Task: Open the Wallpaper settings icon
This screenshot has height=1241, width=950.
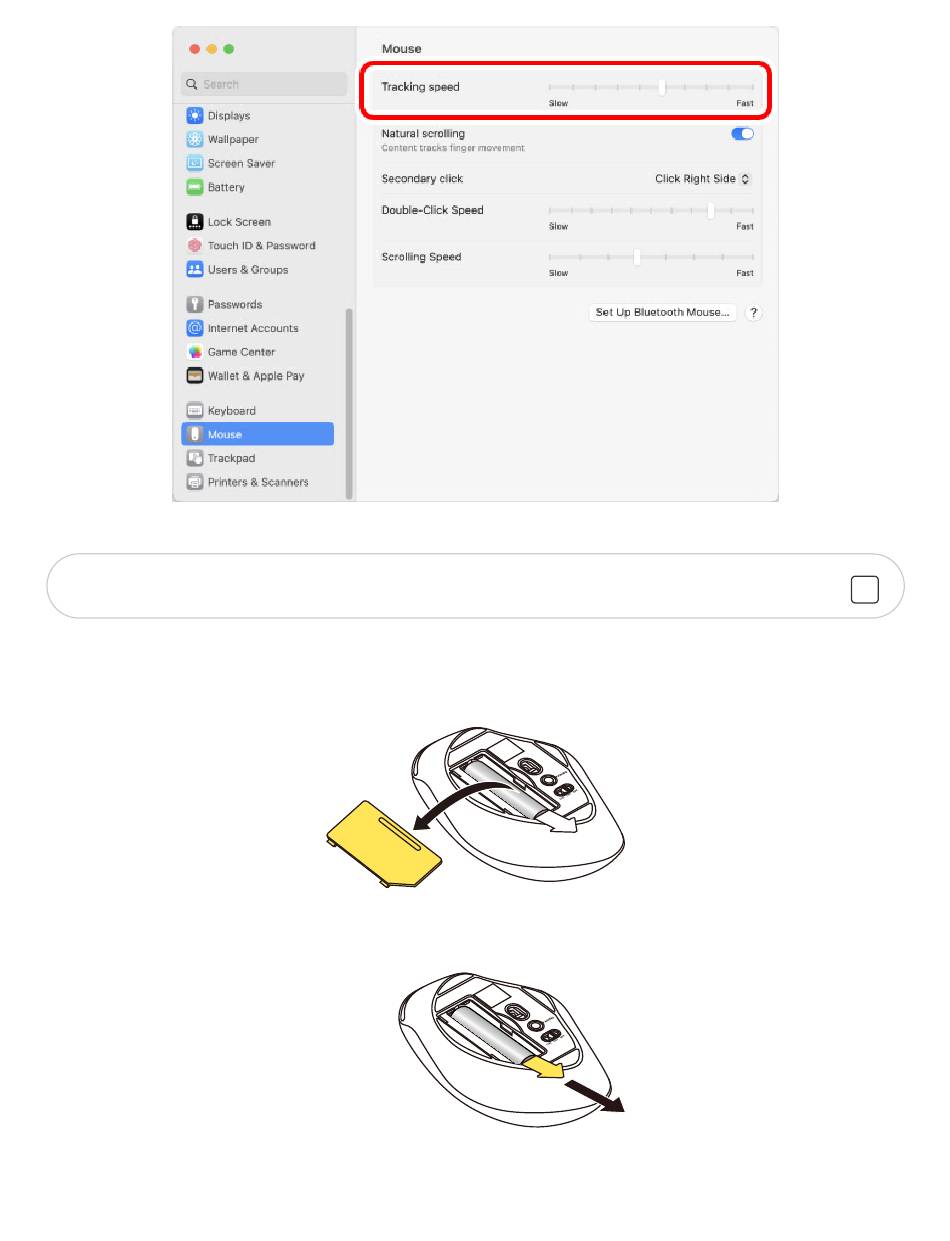Action: tap(195, 140)
